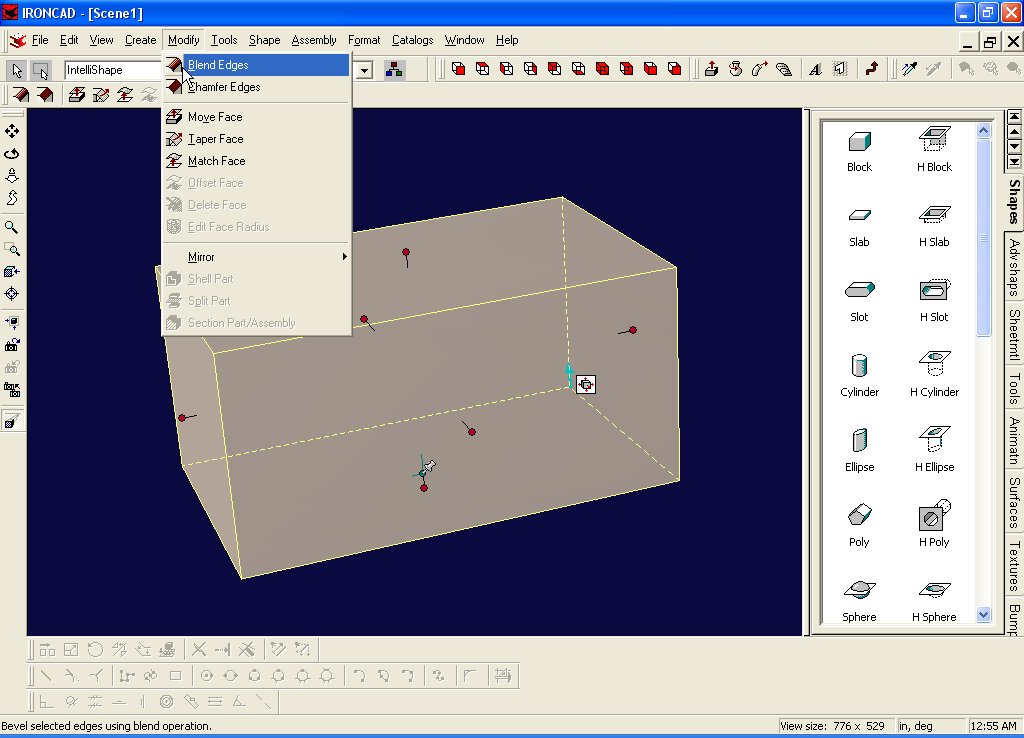Click the IntelliShape text field
Image resolution: width=1024 pixels, height=738 pixels.
point(112,70)
